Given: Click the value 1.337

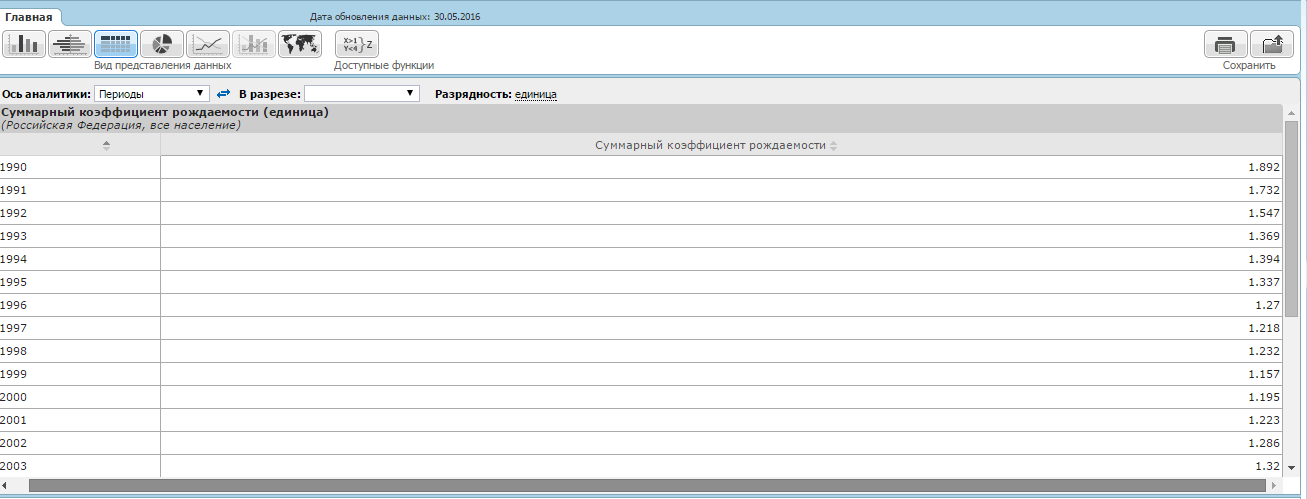Looking at the screenshot, I should pos(1264,282).
